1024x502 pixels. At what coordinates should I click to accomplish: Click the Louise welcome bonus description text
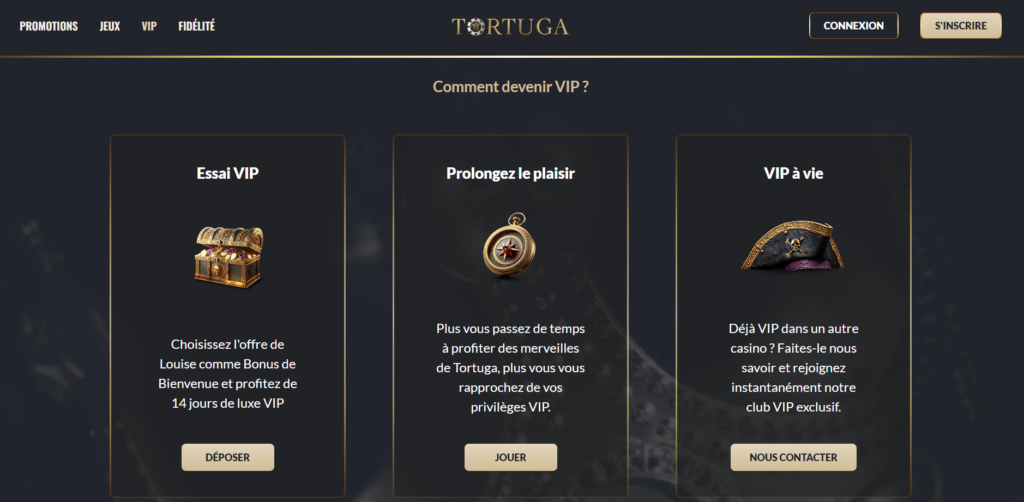(x=228, y=374)
